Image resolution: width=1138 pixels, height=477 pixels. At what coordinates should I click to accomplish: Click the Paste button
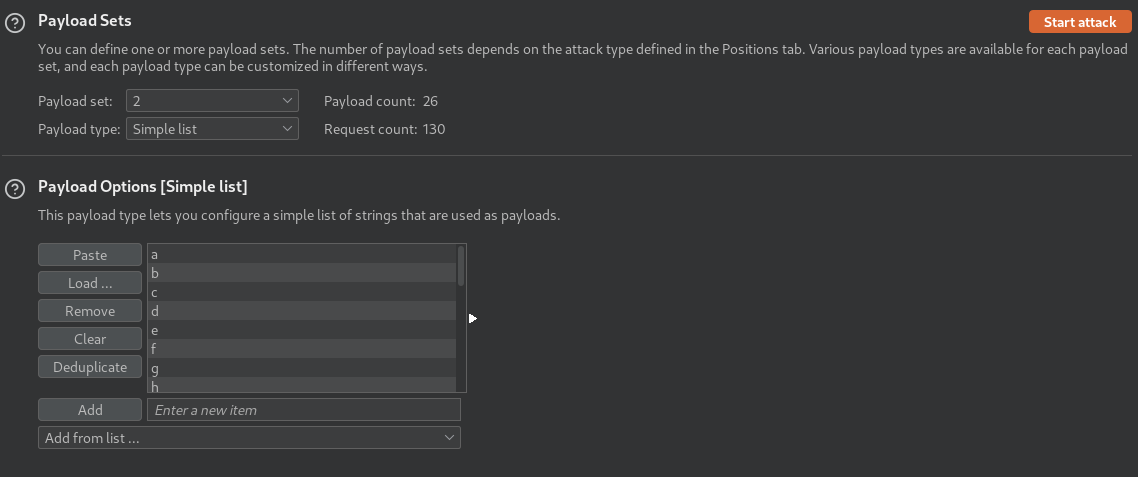90,255
